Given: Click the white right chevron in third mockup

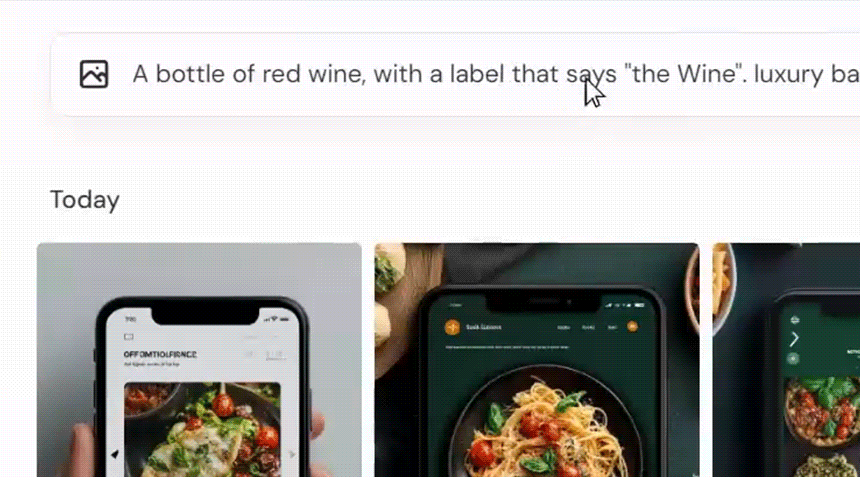Looking at the screenshot, I should pyautogui.click(x=794, y=339).
